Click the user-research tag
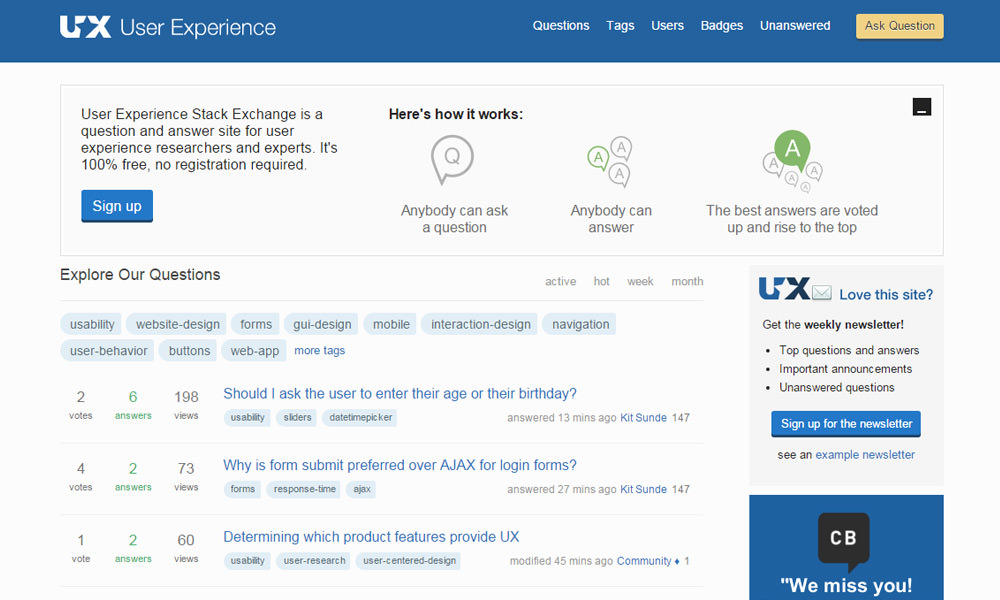This screenshot has width=1000, height=600. (x=314, y=560)
